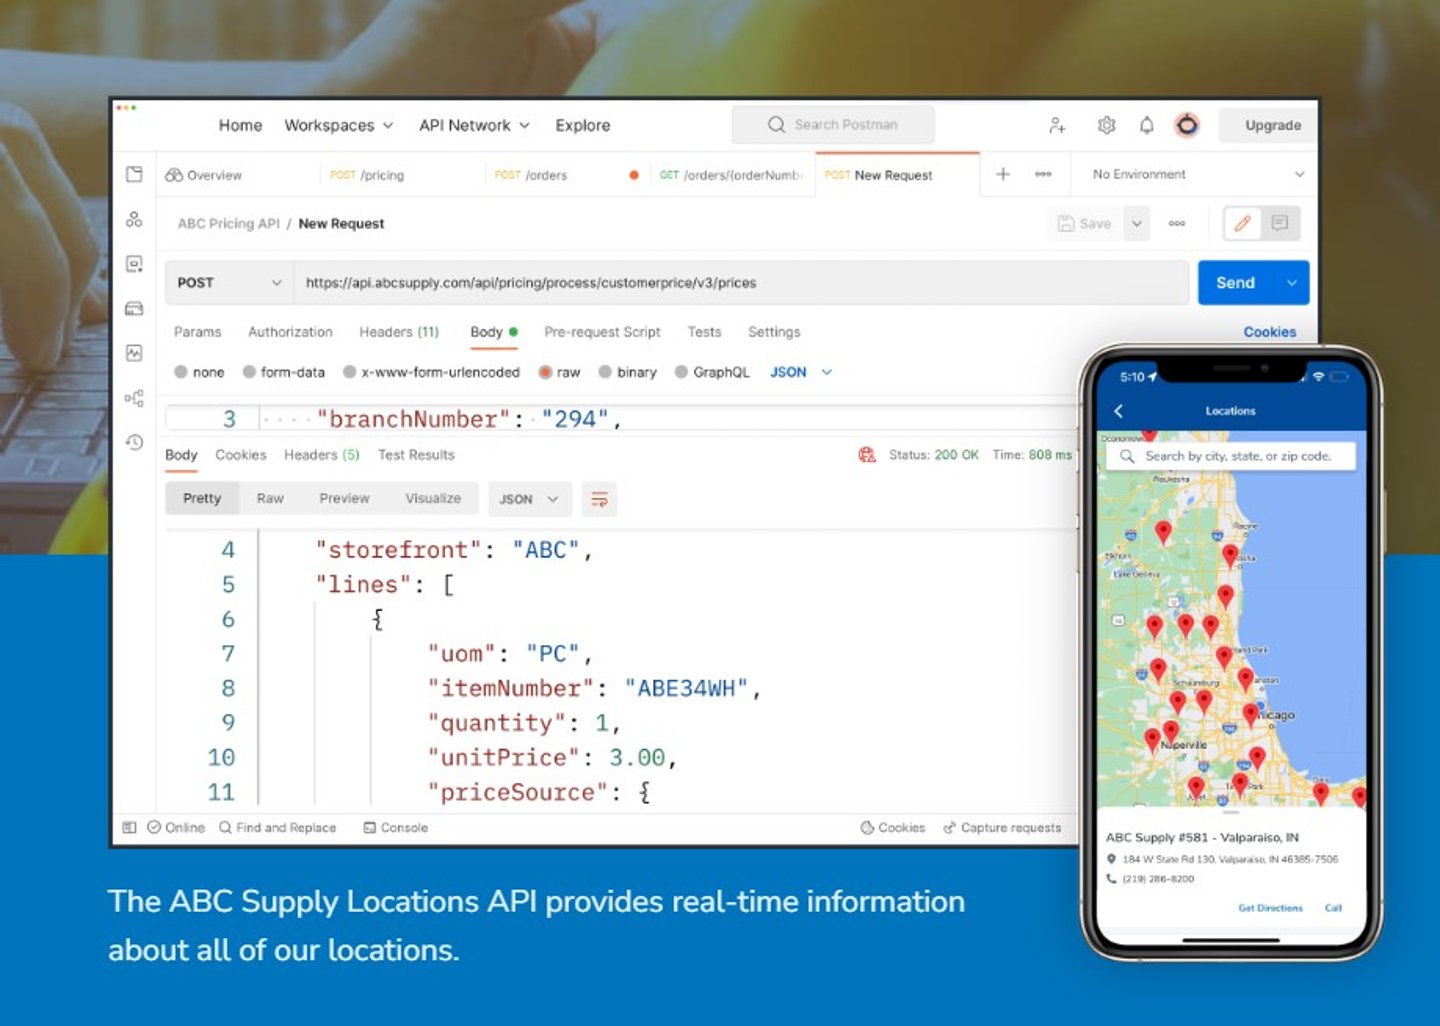Toggle sidebar icon in the status bar
Image resolution: width=1440 pixels, height=1026 pixels.
pyautogui.click(x=129, y=827)
